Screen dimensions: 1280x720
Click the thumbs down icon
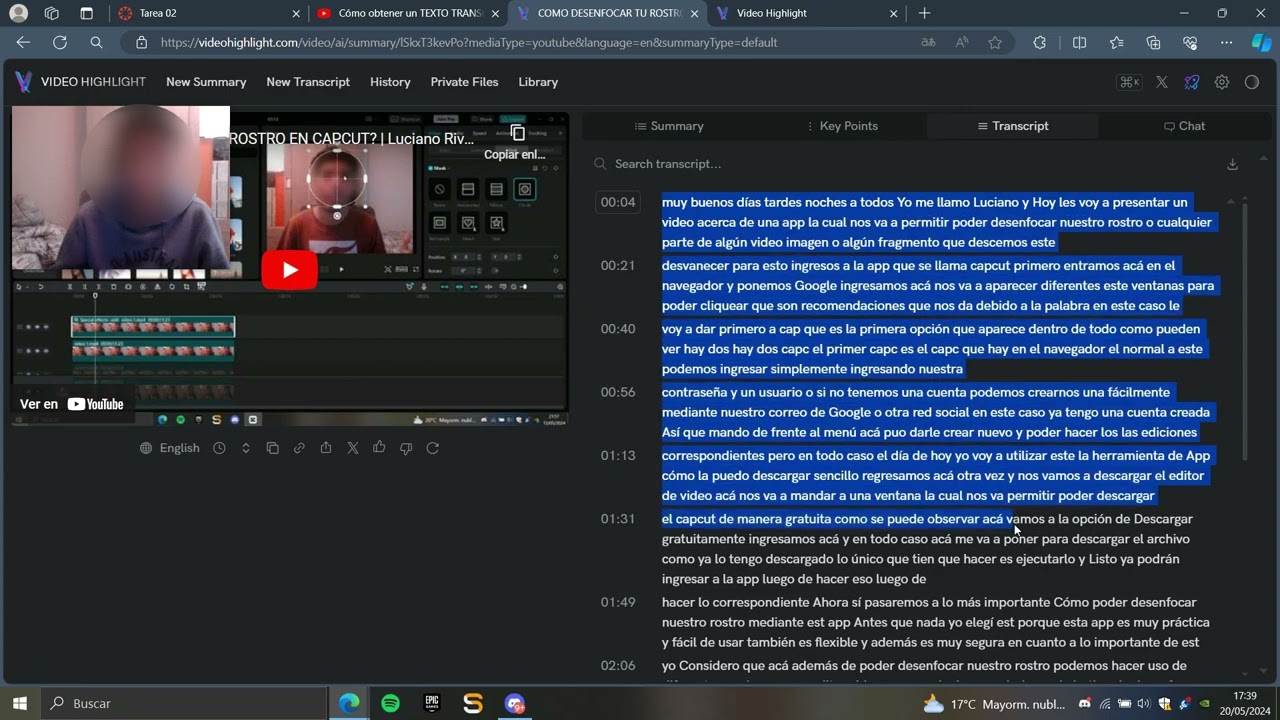tap(406, 448)
